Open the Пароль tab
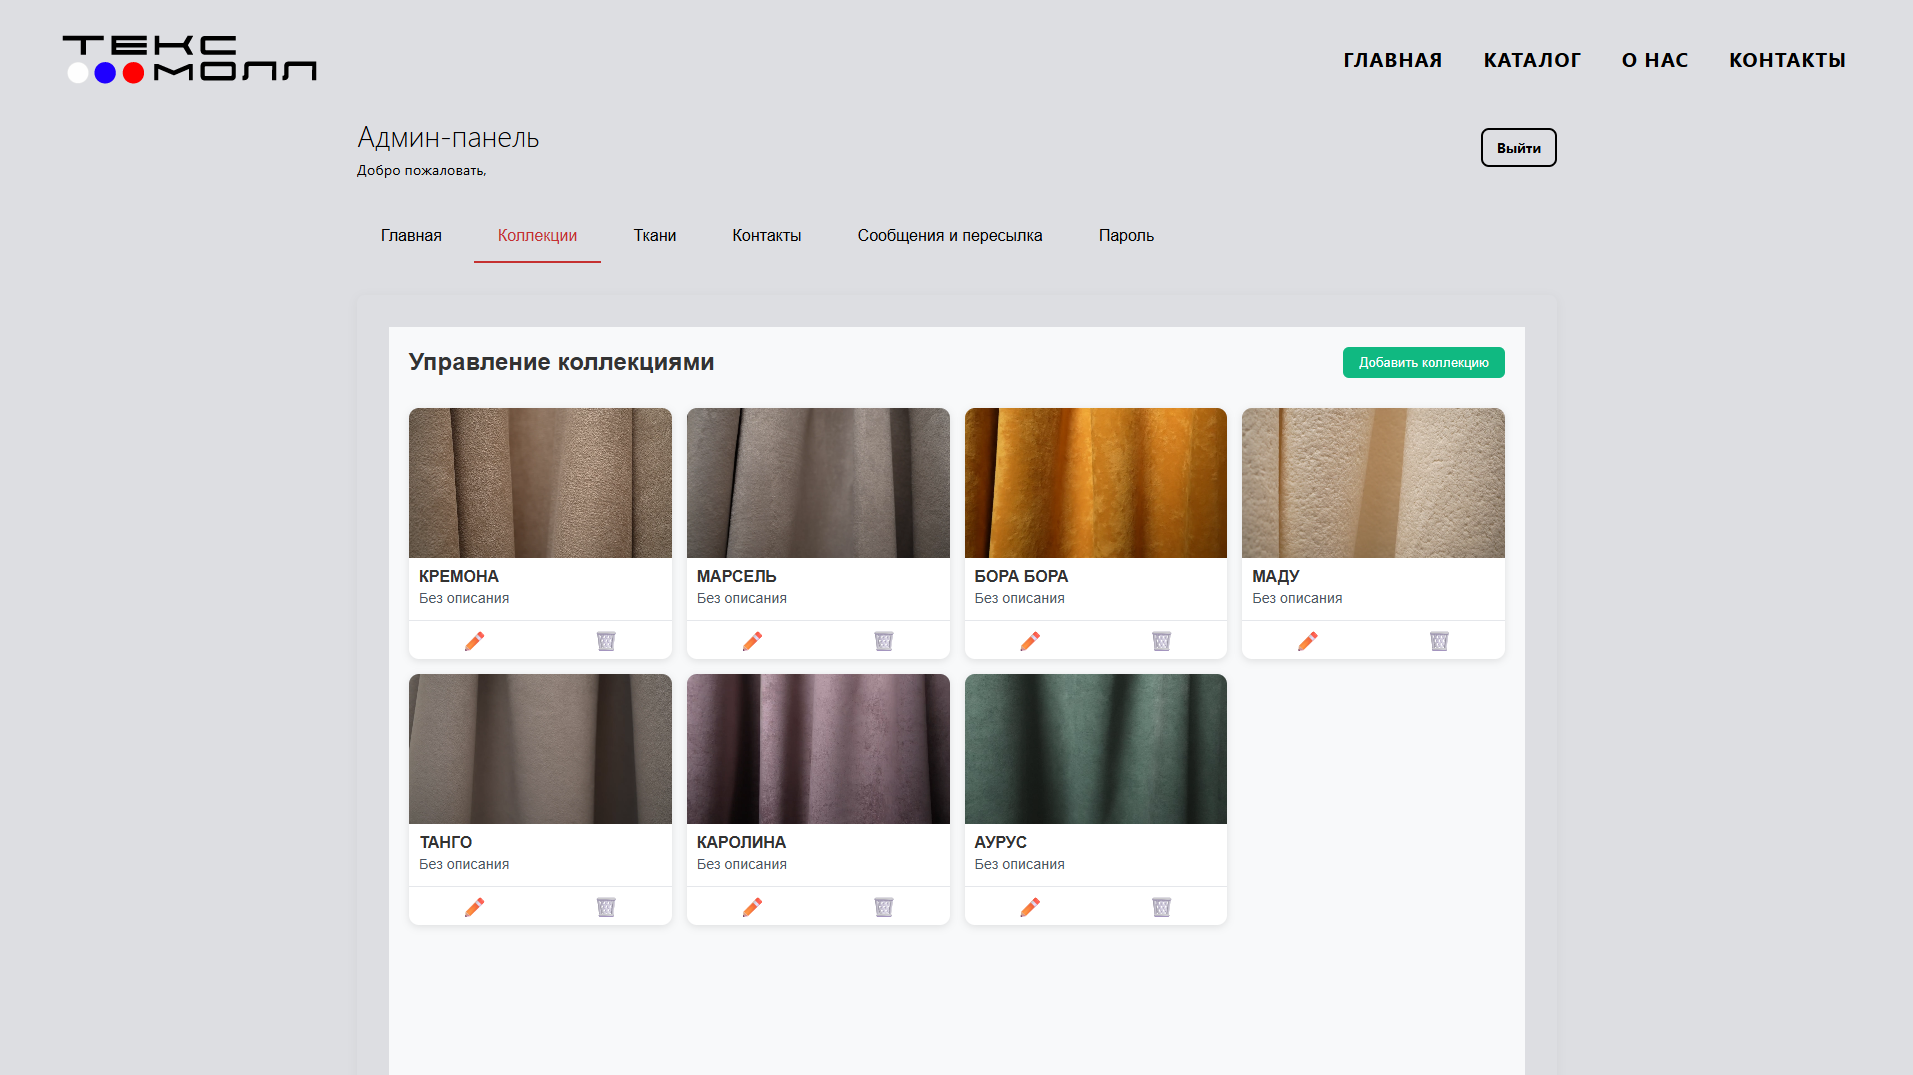The width and height of the screenshot is (1913, 1075). [x=1126, y=236]
